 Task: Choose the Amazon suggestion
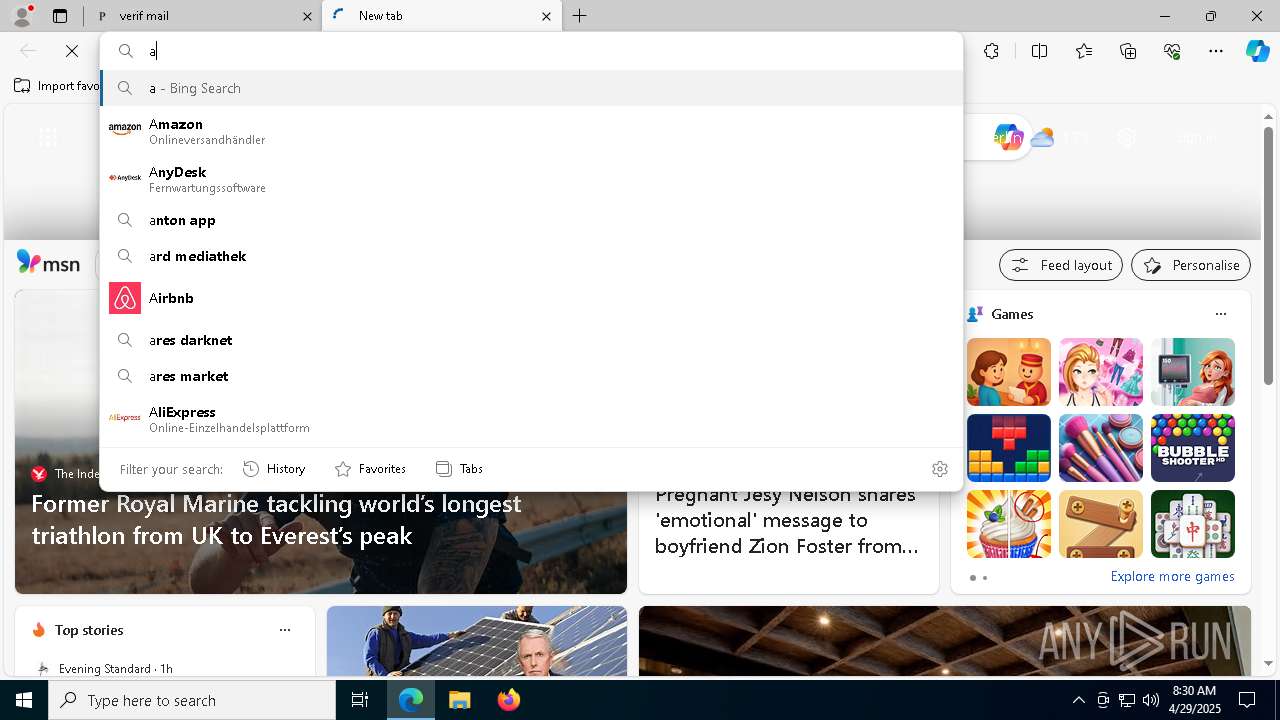coord(531,131)
